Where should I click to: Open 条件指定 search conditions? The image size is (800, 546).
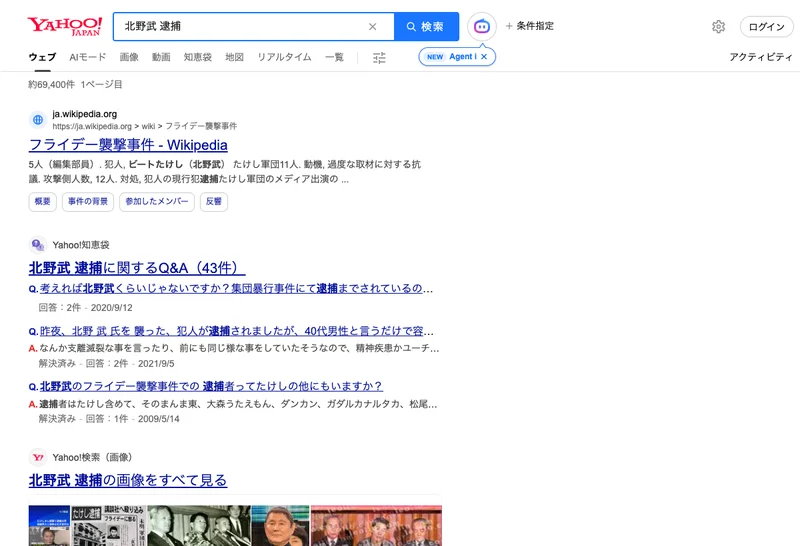530,26
